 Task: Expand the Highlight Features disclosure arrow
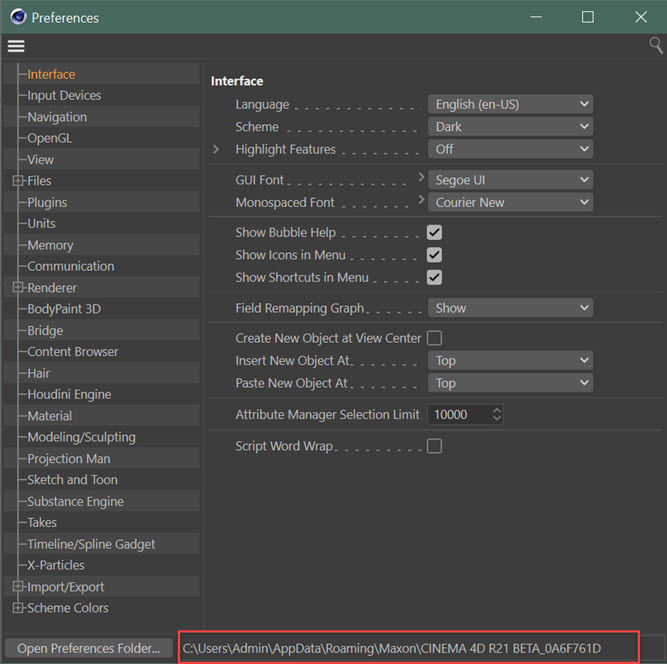tap(216, 149)
